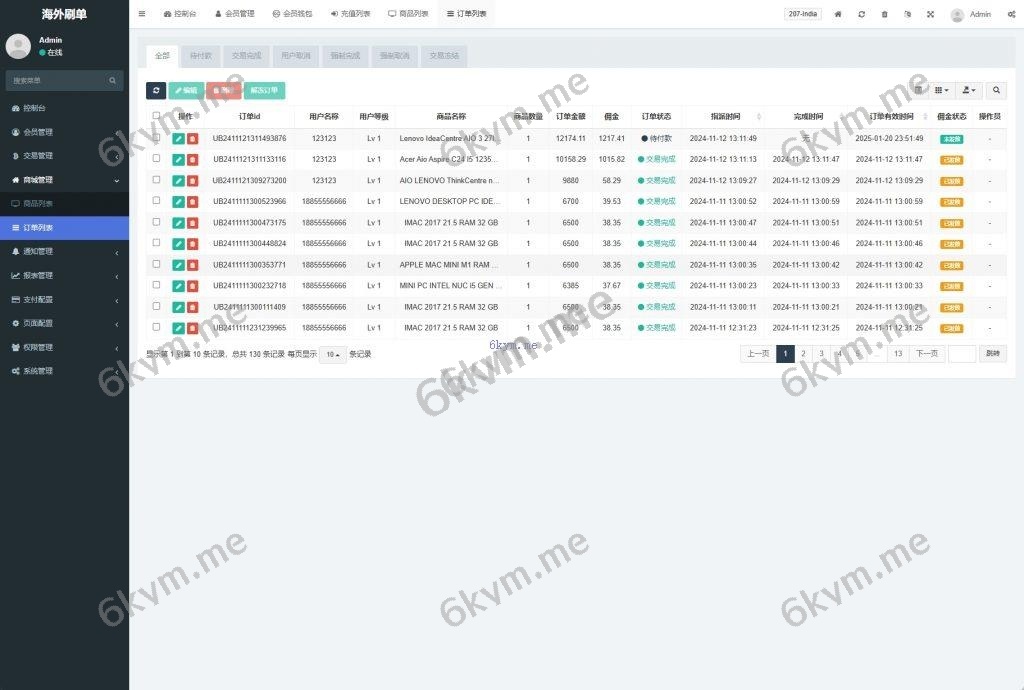Open the column visibility grid dropdown

(942, 90)
